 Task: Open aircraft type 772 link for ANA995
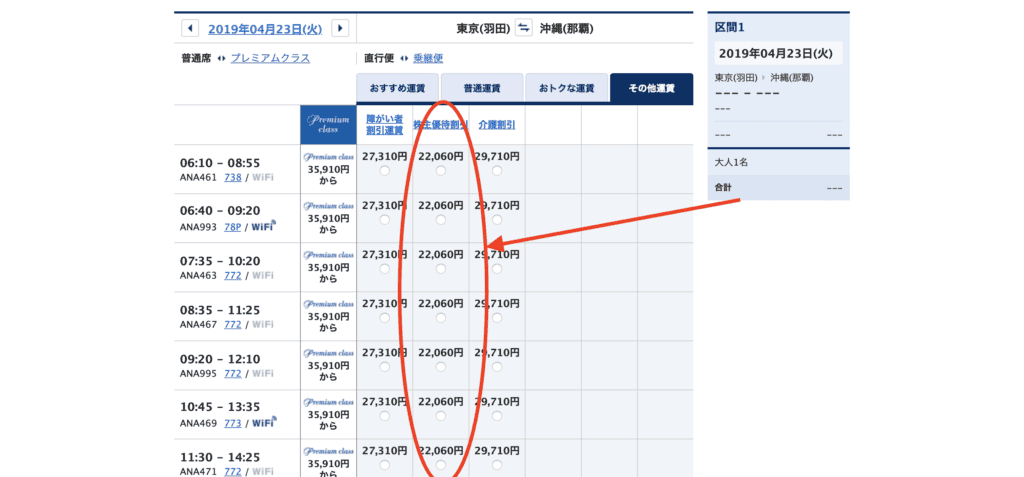232,374
